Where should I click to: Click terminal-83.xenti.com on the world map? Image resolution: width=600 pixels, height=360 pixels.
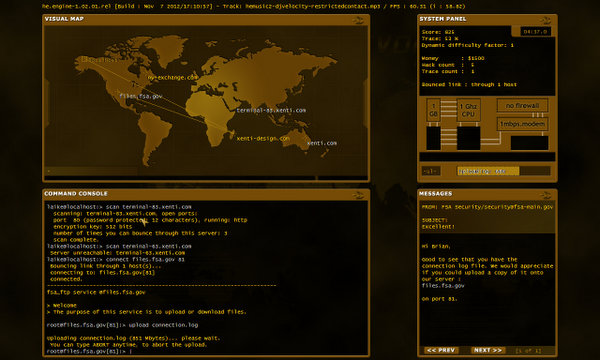click(271, 110)
